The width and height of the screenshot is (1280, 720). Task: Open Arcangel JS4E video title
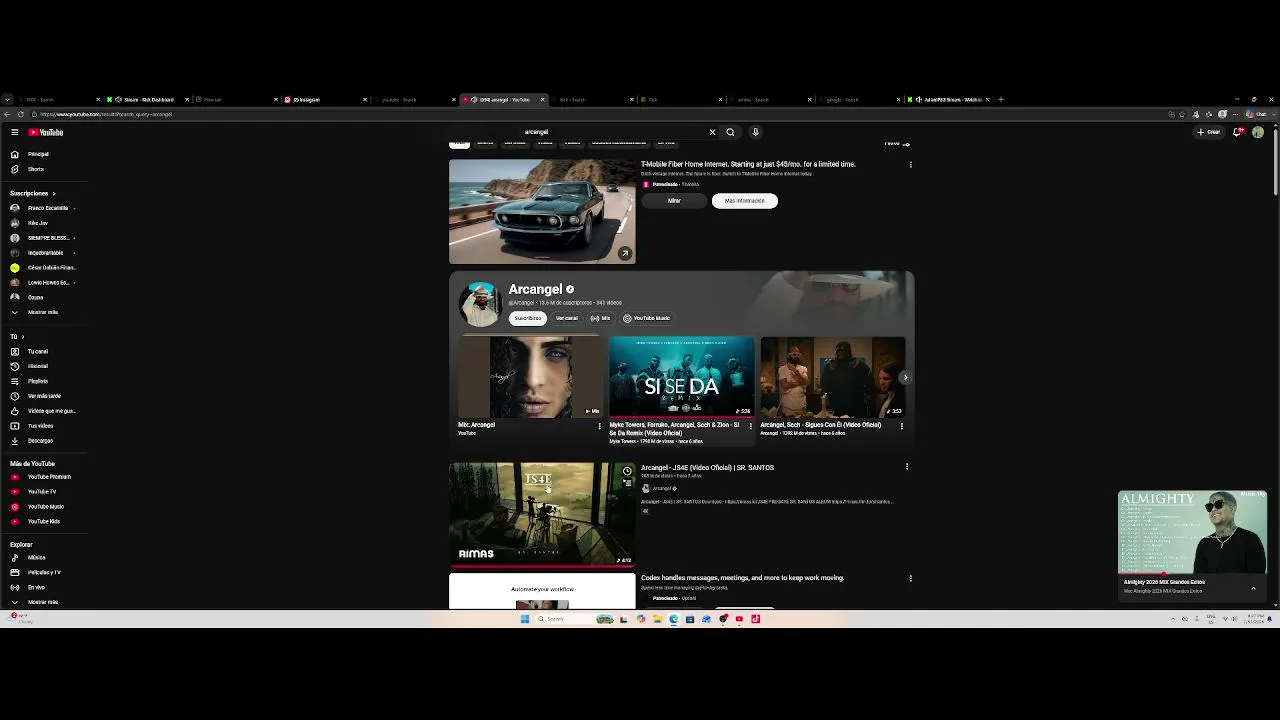(707, 467)
